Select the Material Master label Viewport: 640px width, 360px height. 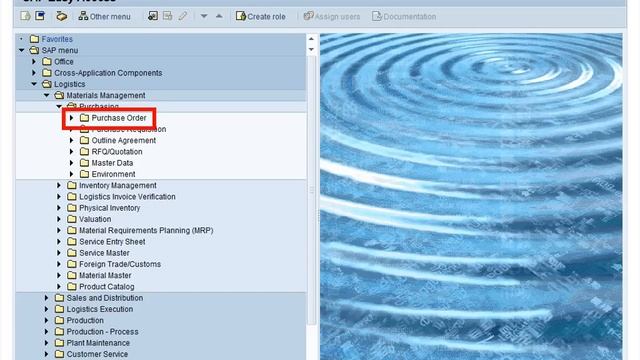pos(105,276)
